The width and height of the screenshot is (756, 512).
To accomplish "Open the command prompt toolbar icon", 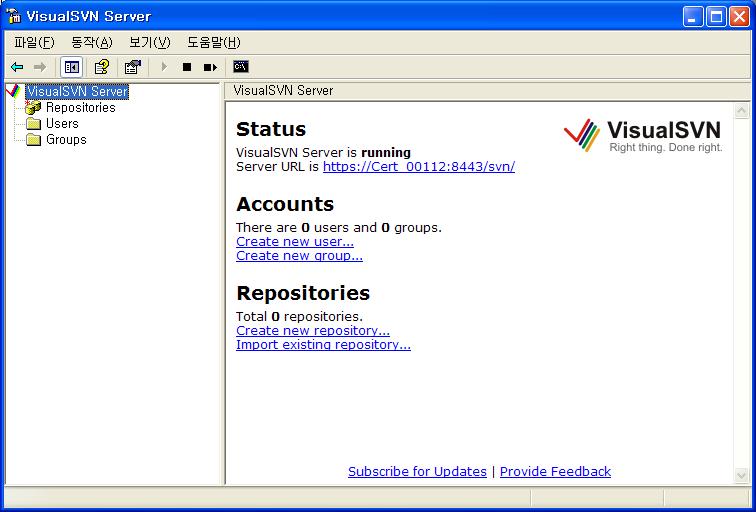I will point(241,67).
